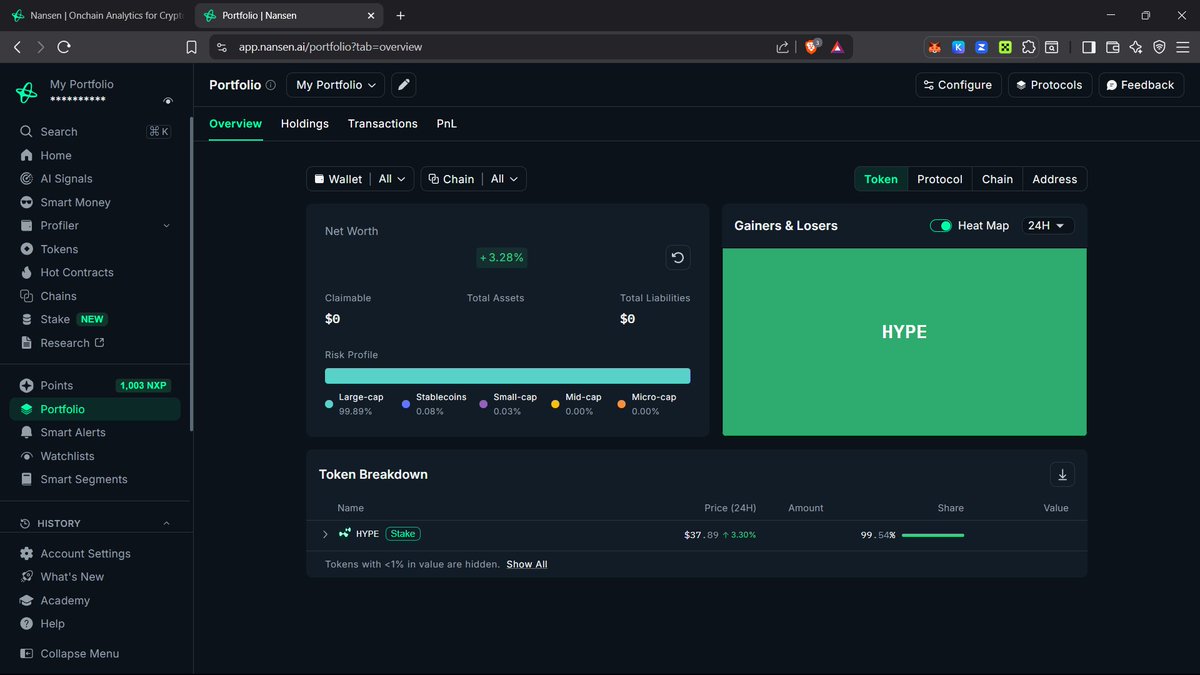Select Portfolio in the sidebar
Screen dimensions: 1200x675
[95, 409]
